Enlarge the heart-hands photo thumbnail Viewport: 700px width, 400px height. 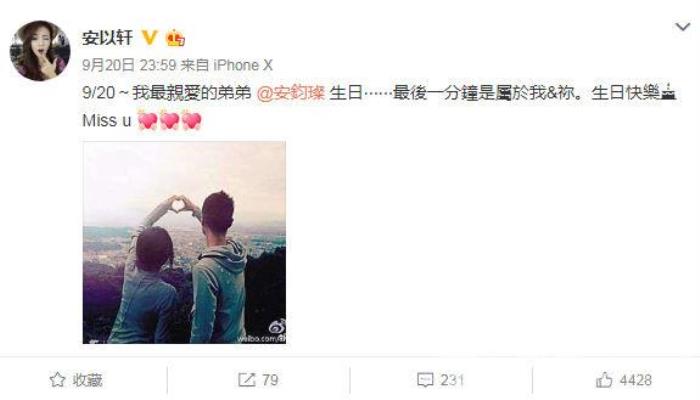(x=184, y=242)
